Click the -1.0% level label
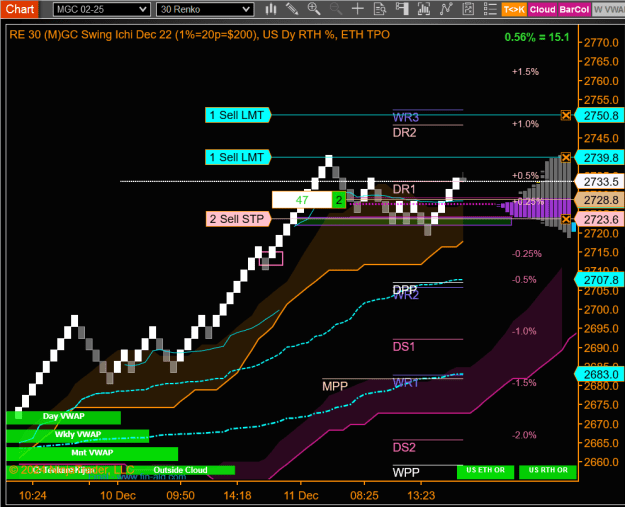 (524, 331)
